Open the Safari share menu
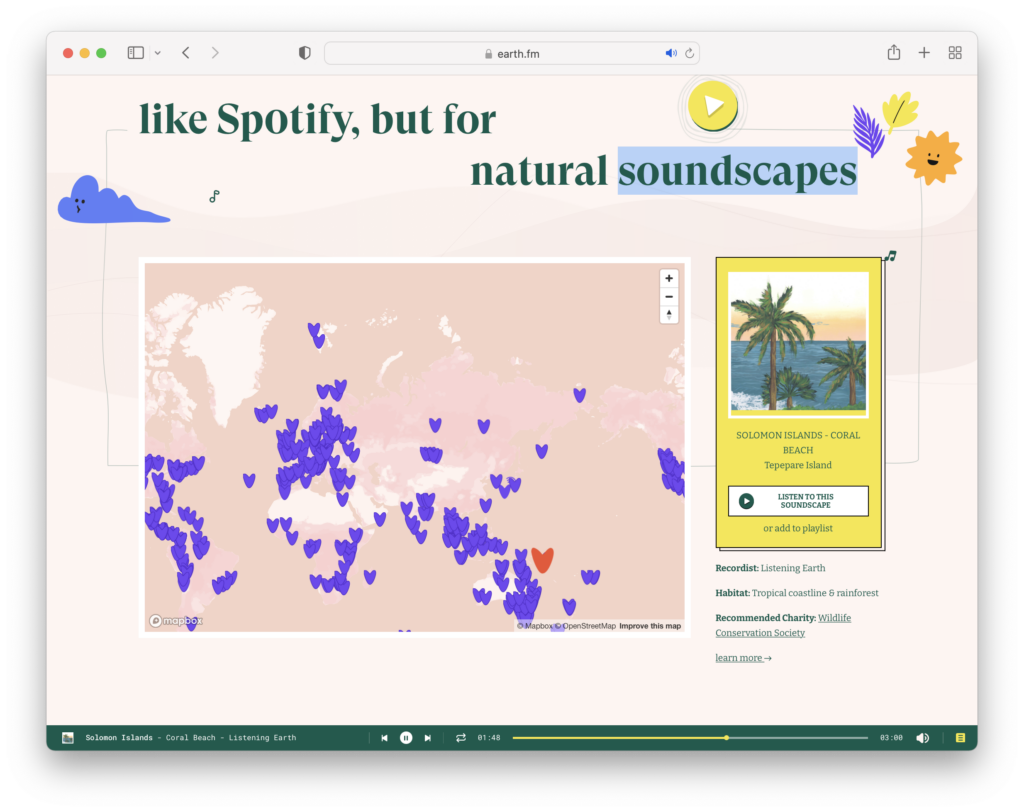 pyautogui.click(x=893, y=52)
